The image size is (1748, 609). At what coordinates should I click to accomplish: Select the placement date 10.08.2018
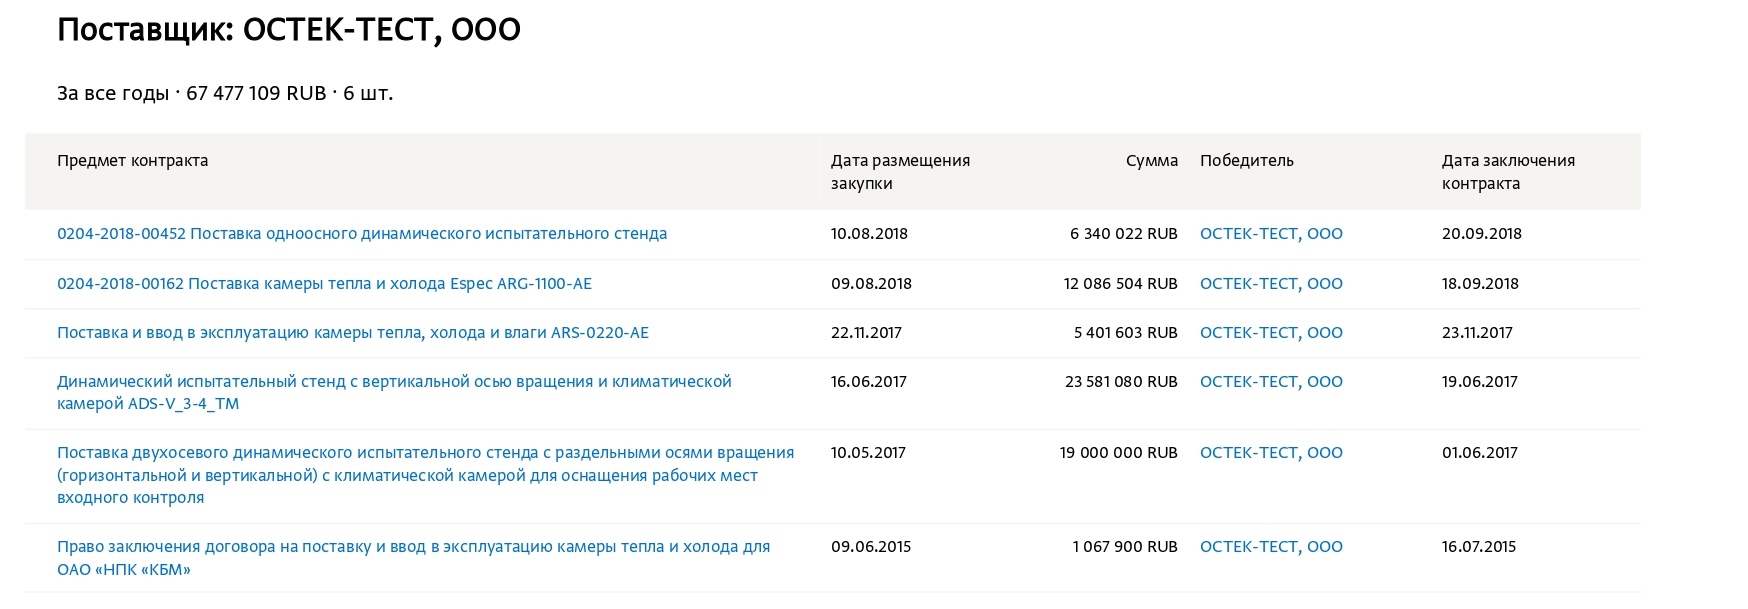(x=869, y=234)
